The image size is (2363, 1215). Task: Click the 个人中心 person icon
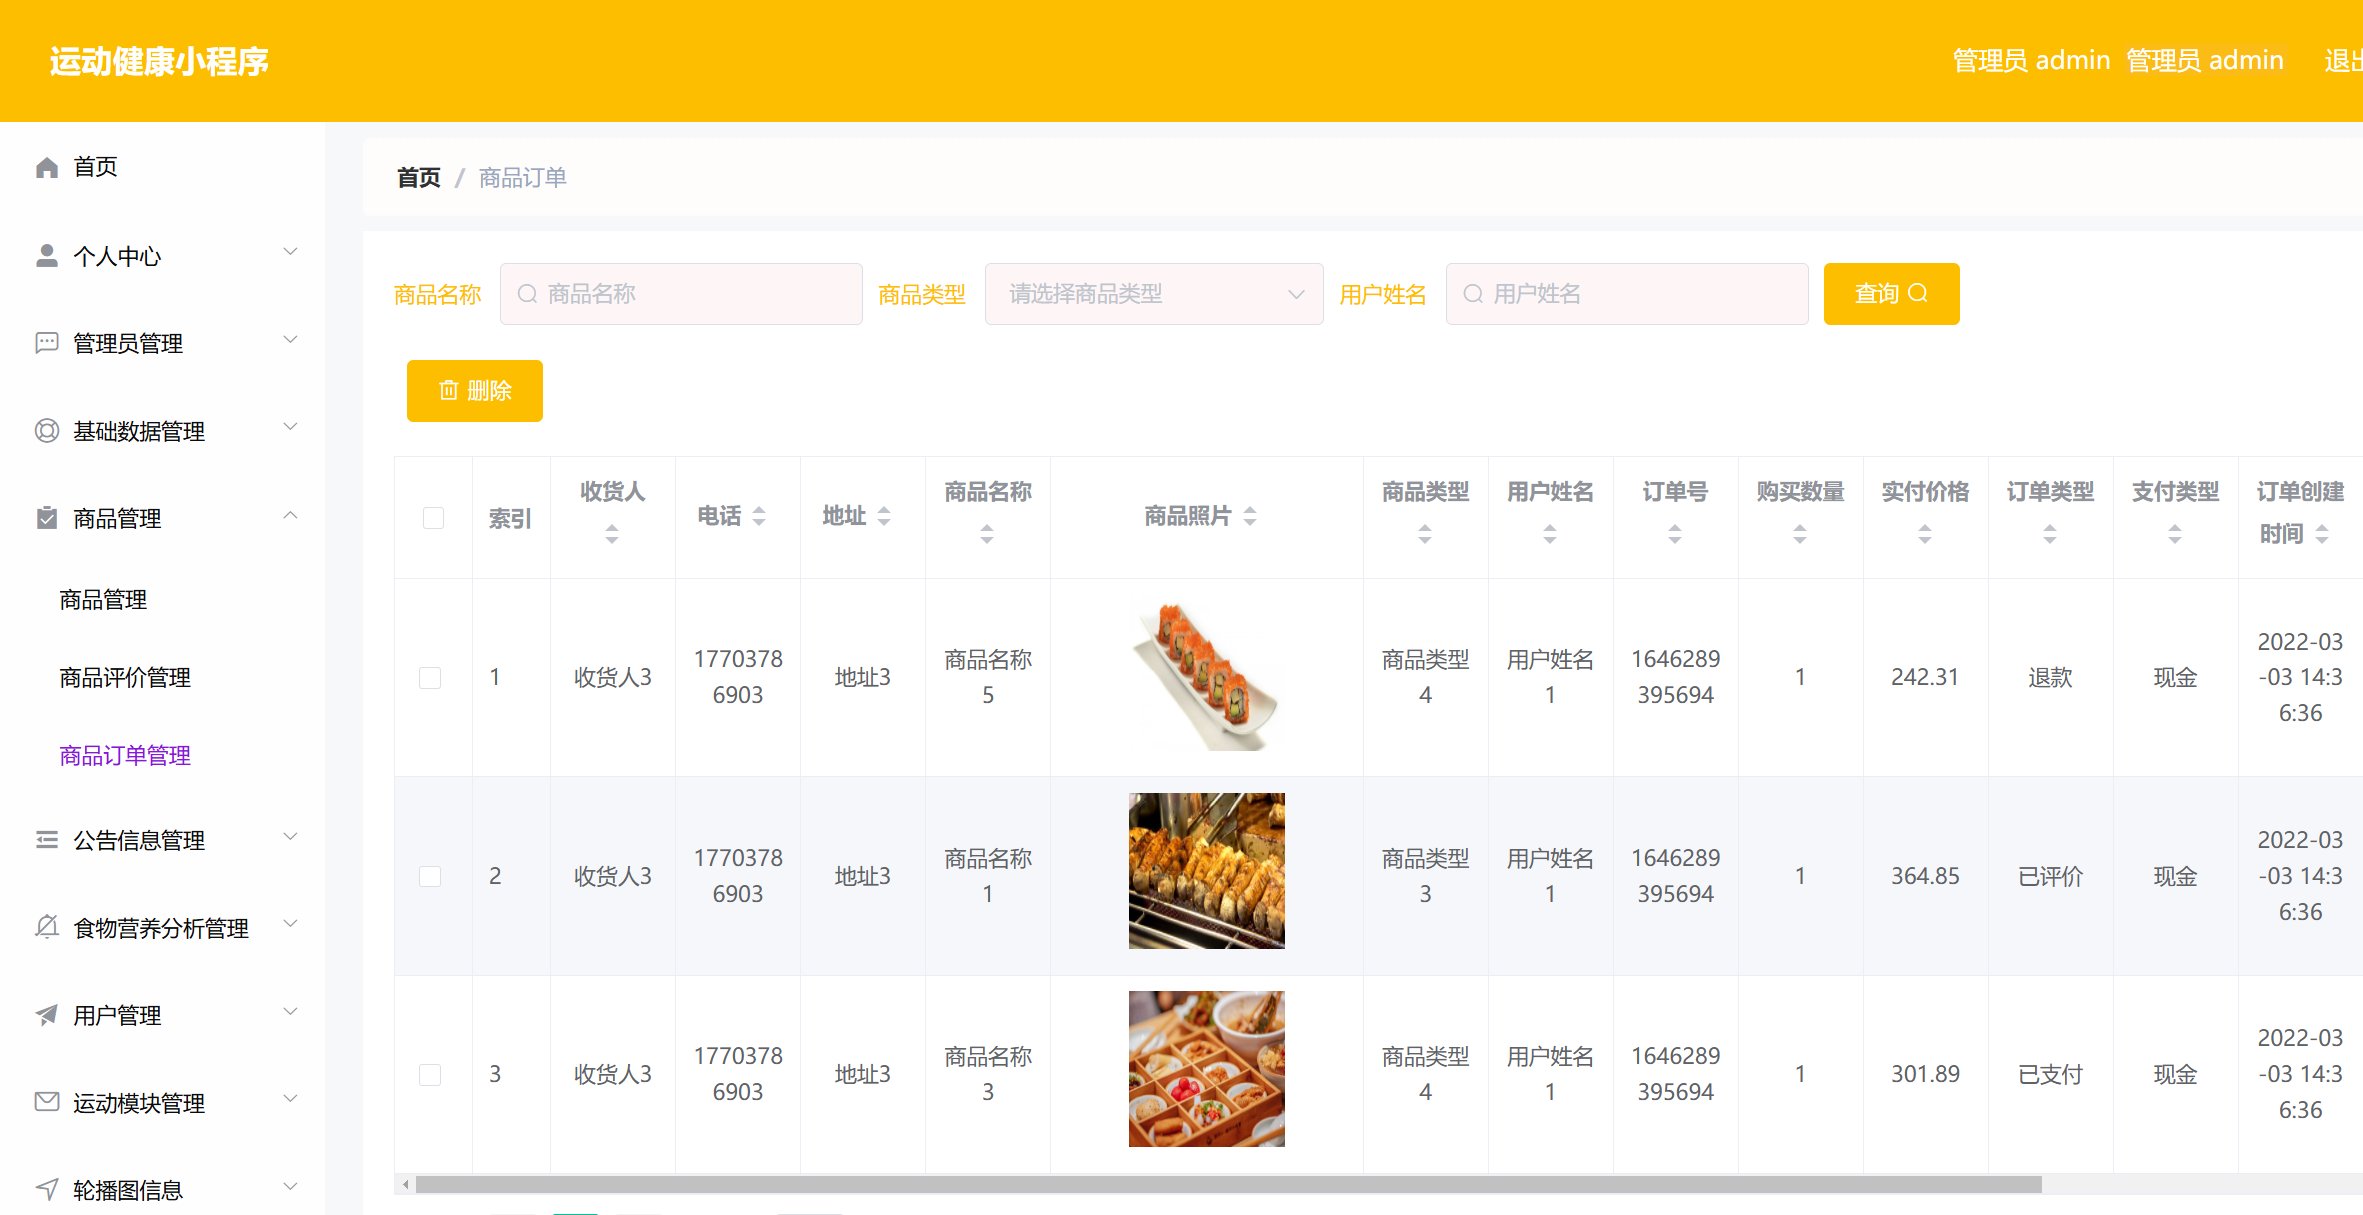pos(46,255)
